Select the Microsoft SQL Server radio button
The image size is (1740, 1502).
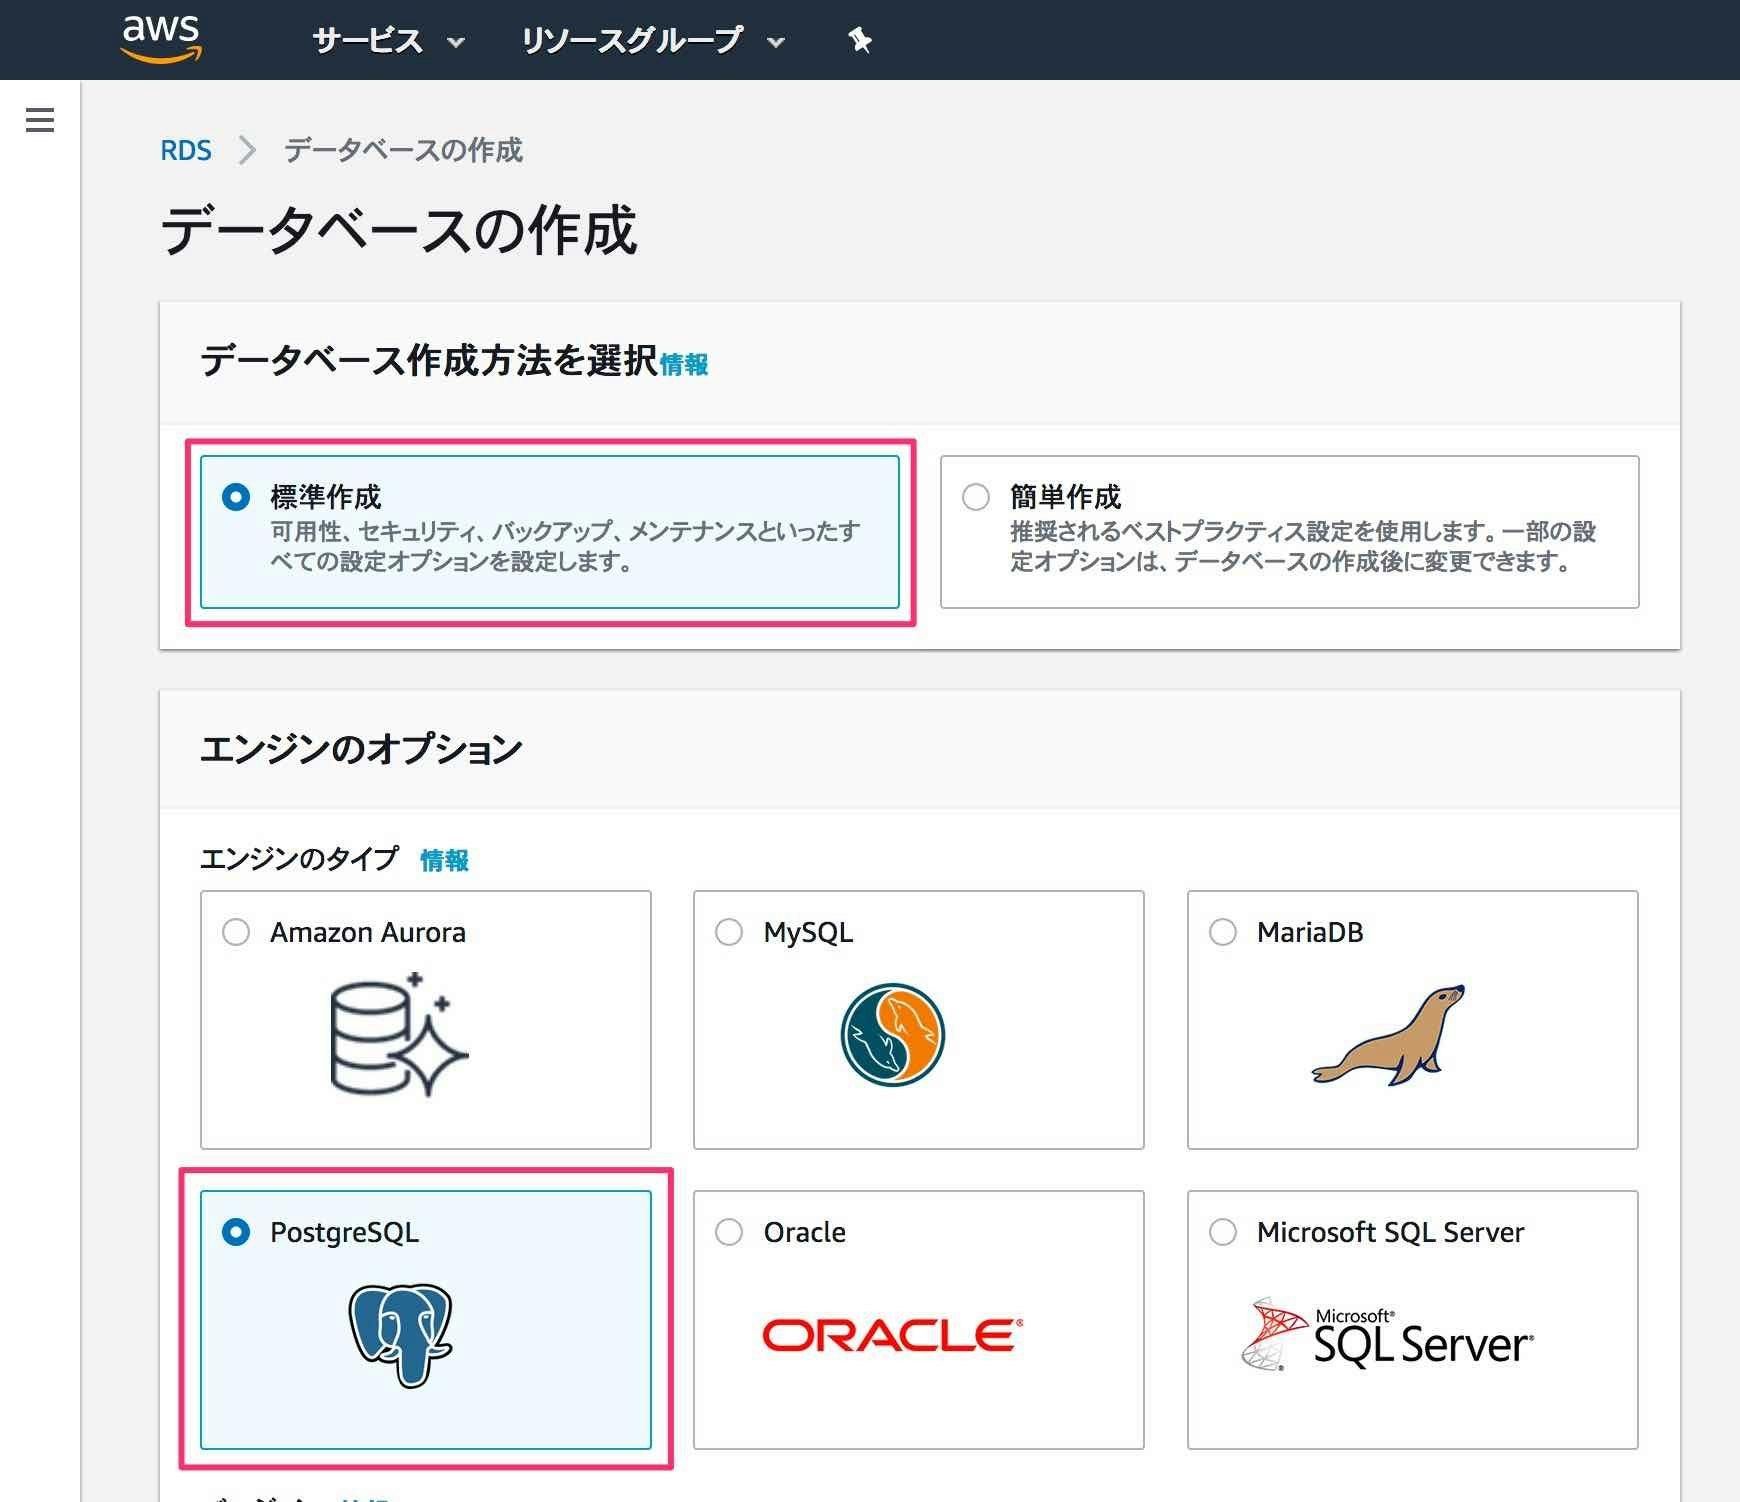[1223, 1232]
